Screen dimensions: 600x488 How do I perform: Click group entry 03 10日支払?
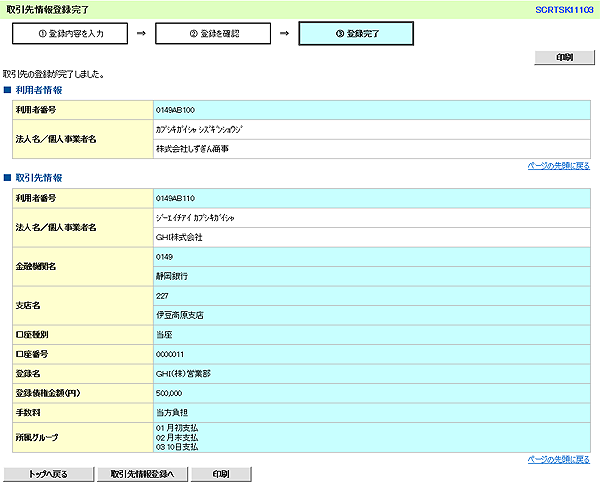point(177,447)
